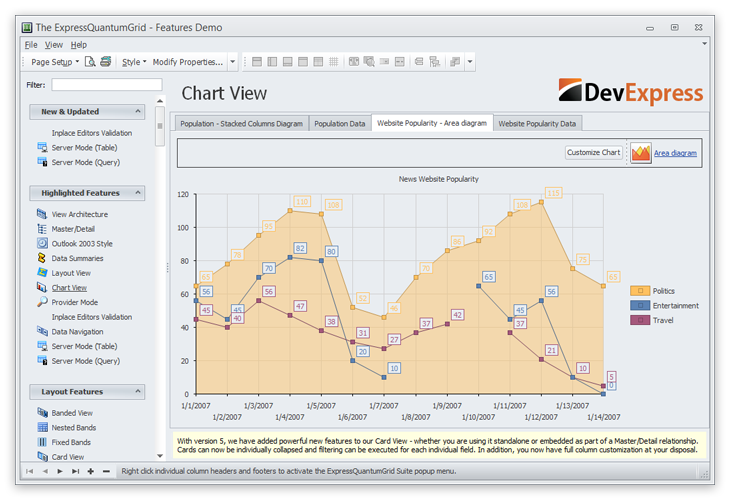Open the View menu
Image resolution: width=730 pixels, height=500 pixels.
(x=53, y=45)
